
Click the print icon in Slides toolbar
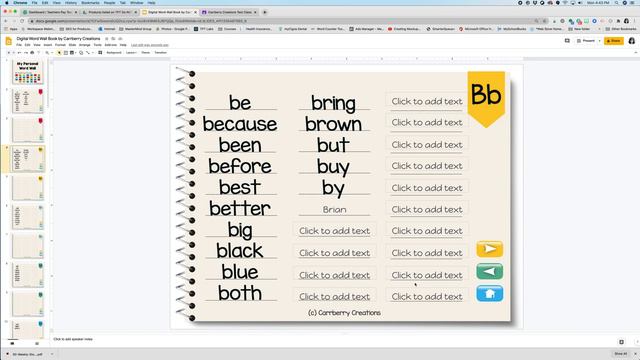[x=32, y=53]
